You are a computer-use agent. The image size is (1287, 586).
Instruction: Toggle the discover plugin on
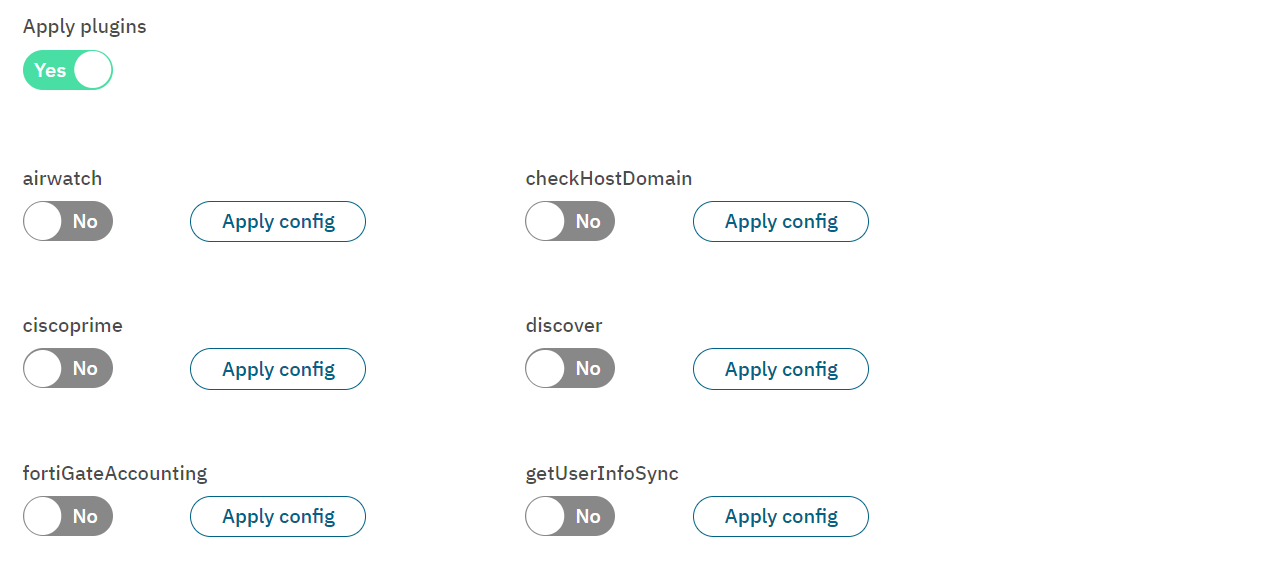pyautogui.click(x=570, y=368)
